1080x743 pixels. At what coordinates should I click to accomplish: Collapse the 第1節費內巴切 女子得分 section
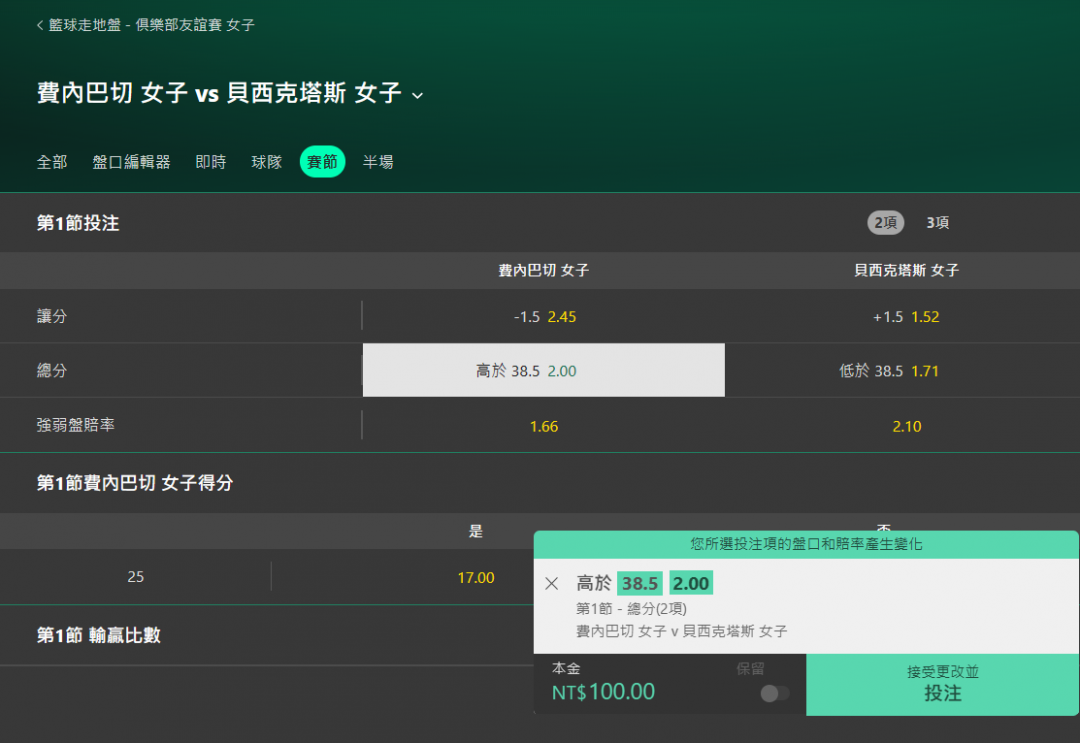540,483
